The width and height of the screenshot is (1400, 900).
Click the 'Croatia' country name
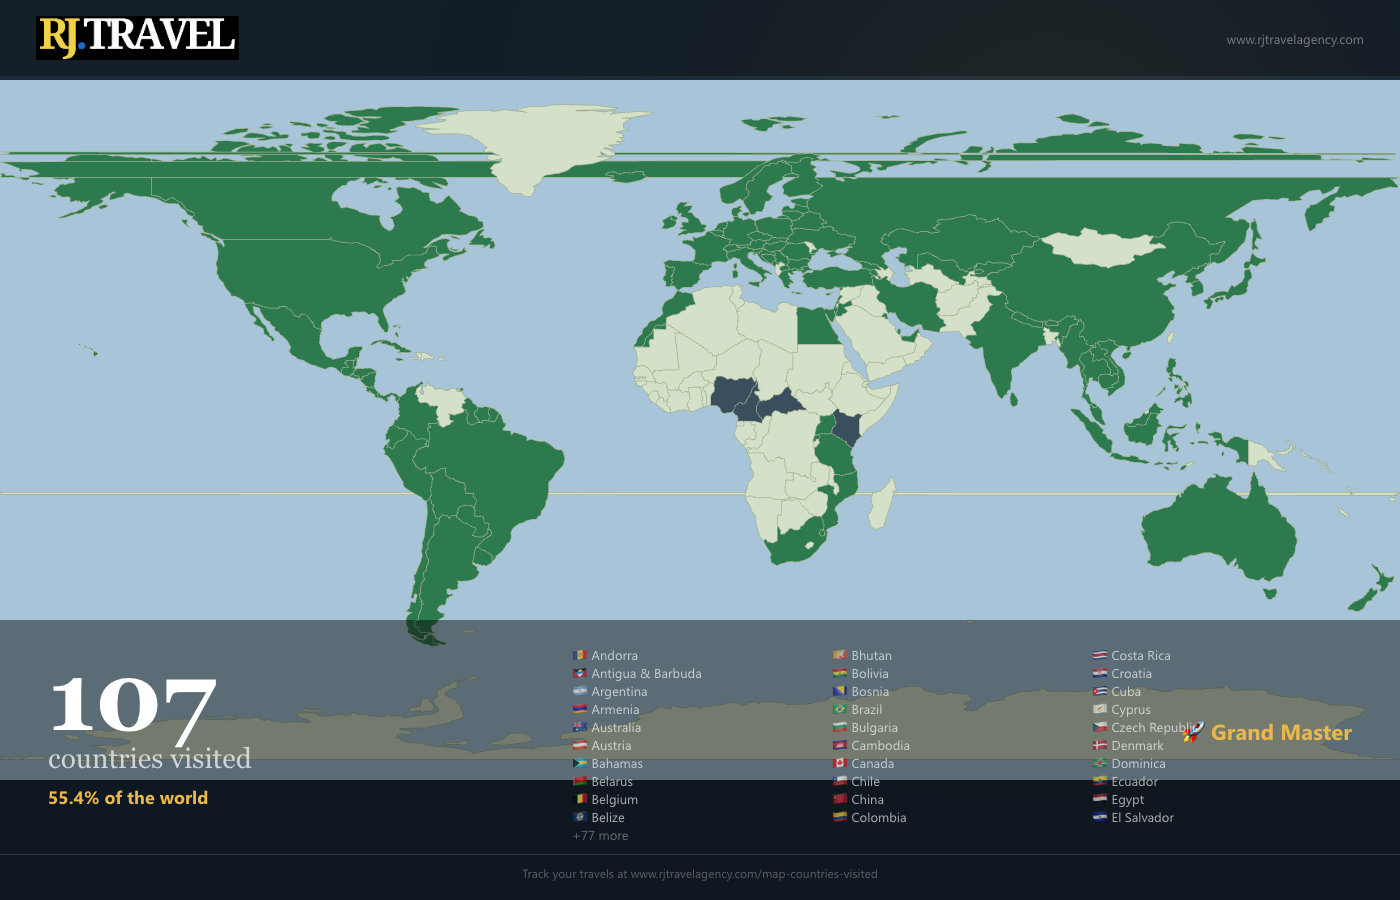click(1132, 674)
